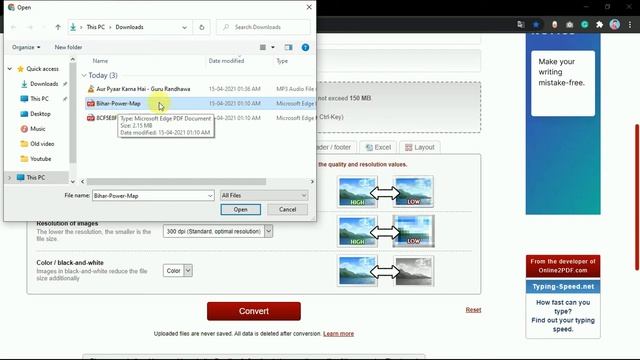Select This PC under Quick access
This screenshot has width=640, height=360.
coord(39,99)
